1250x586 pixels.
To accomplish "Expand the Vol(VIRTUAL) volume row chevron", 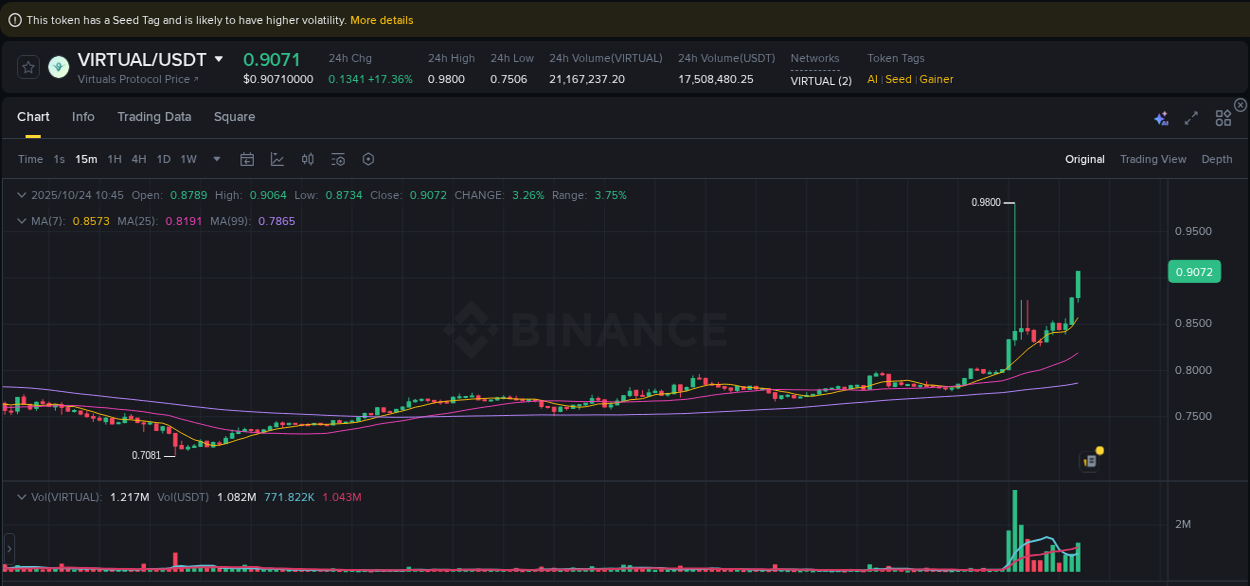I will pos(22,496).
